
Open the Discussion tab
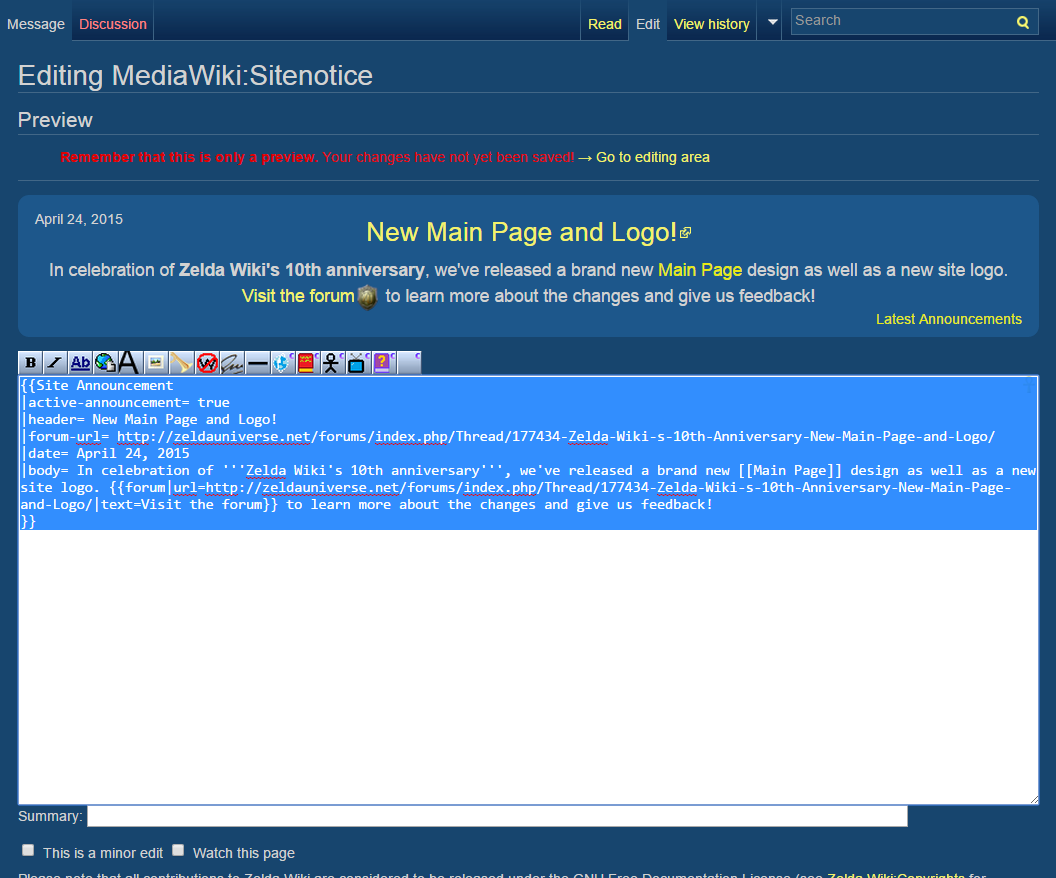[112, 24]
